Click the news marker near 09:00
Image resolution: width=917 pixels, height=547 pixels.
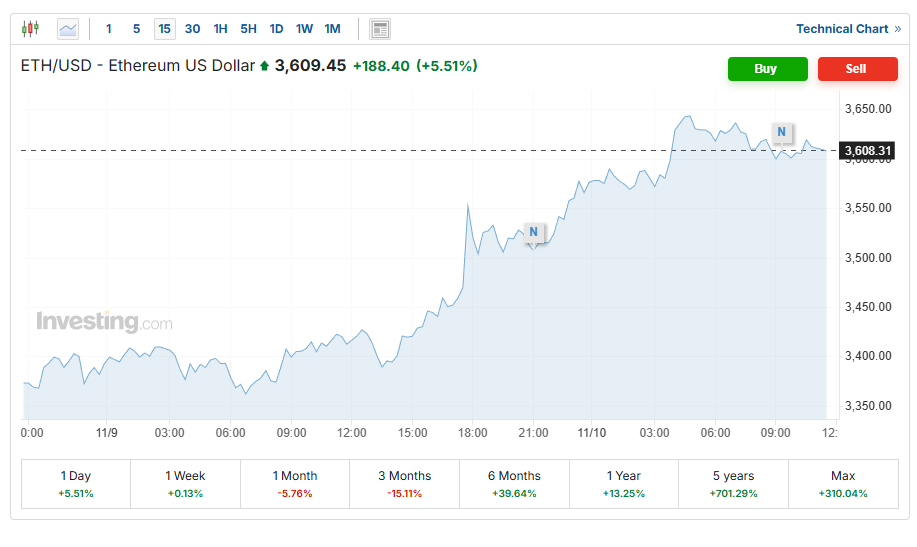[781, 131]
